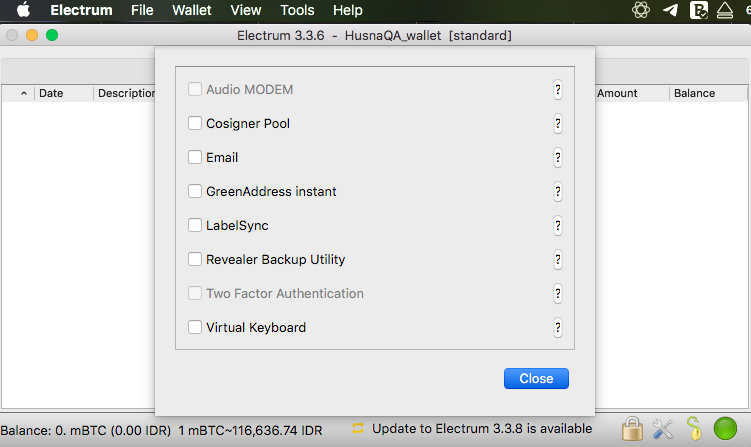Open help for Cosigner Pool plugin
This screenshot has width=751, height=447.
click(x=558, y=124)
